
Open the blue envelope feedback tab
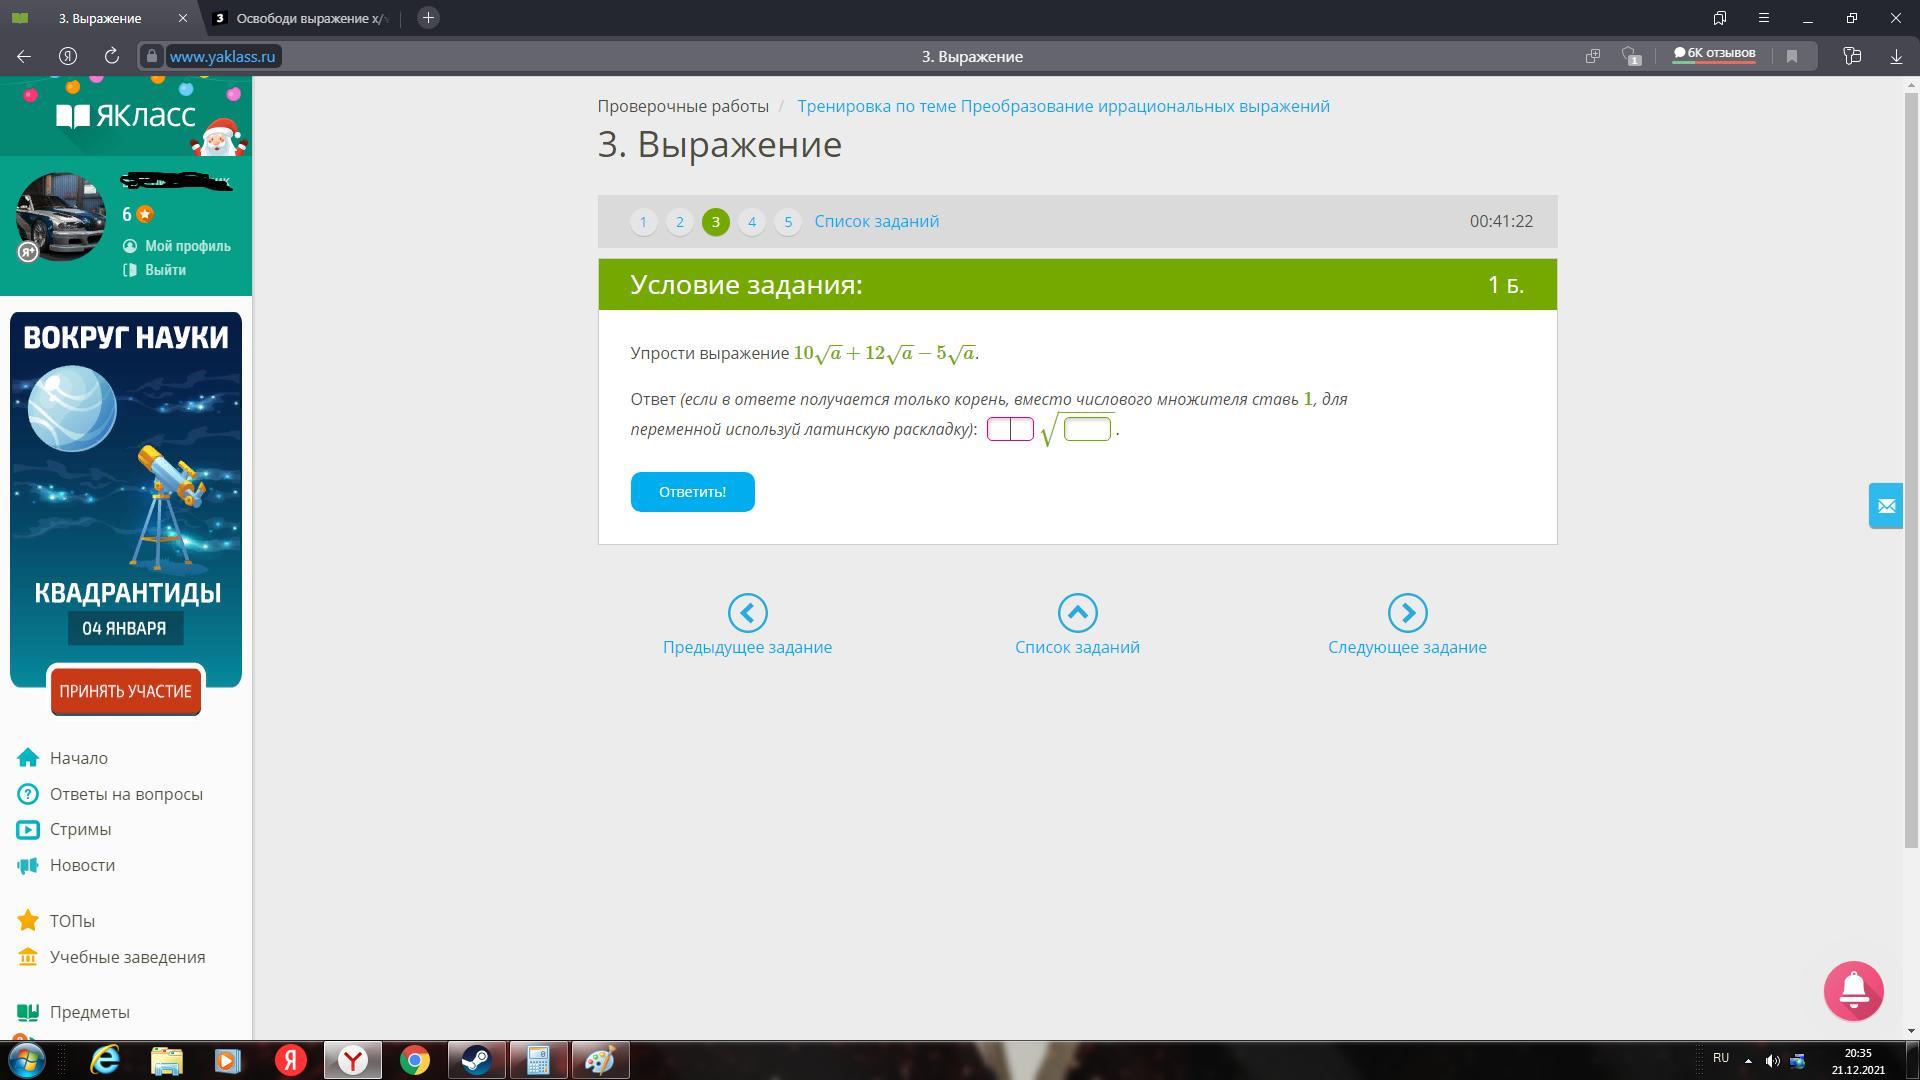1886,506
